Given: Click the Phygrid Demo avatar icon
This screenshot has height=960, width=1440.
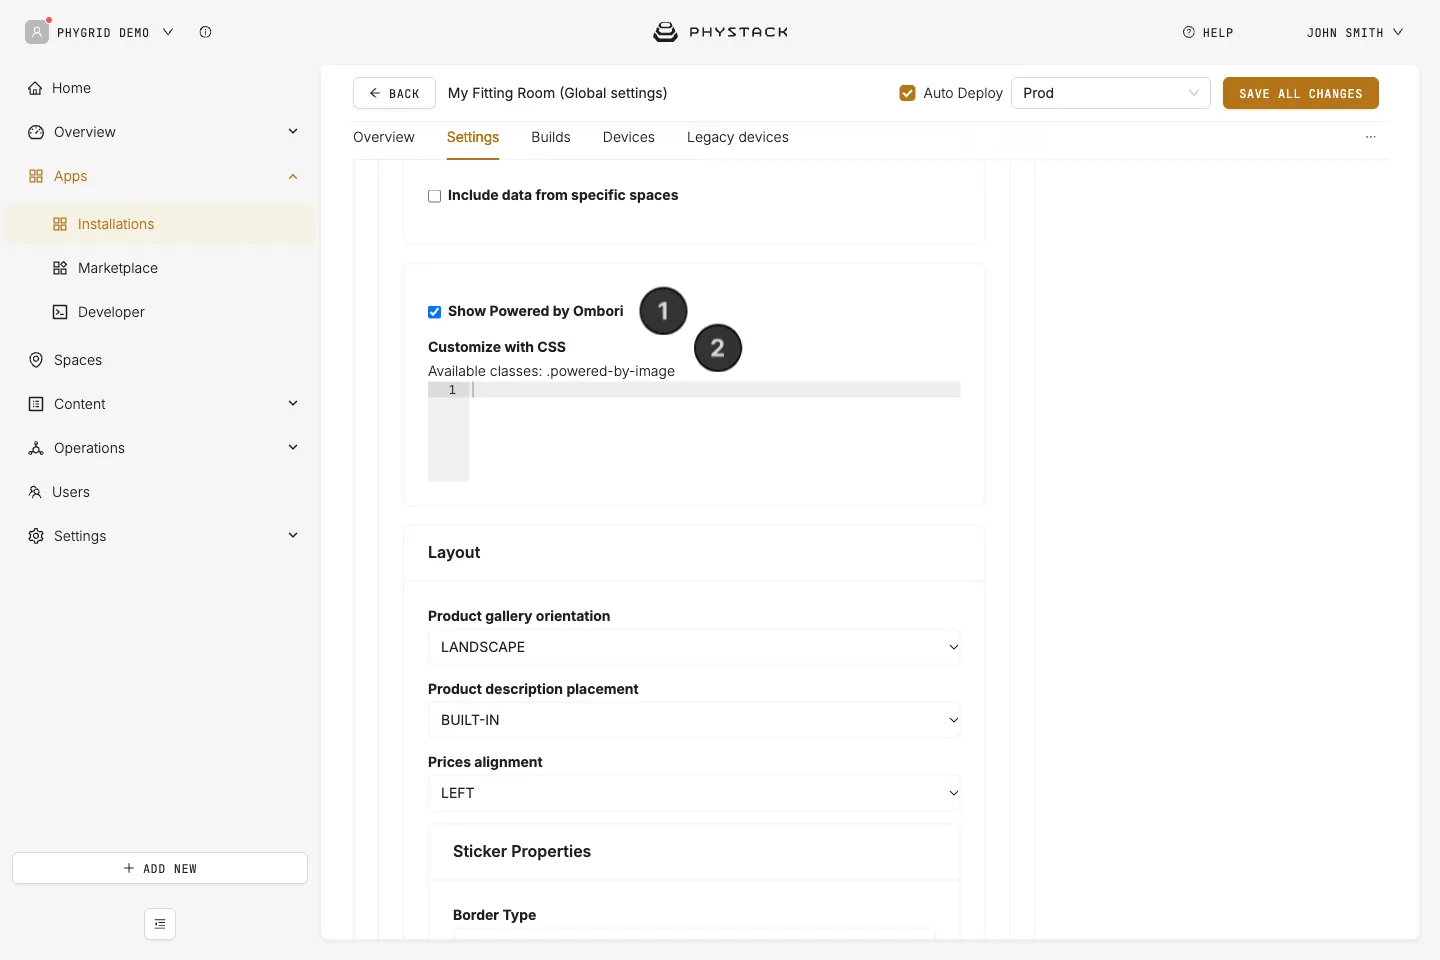Looking at the screenshot, I should [x=37, y=32].
